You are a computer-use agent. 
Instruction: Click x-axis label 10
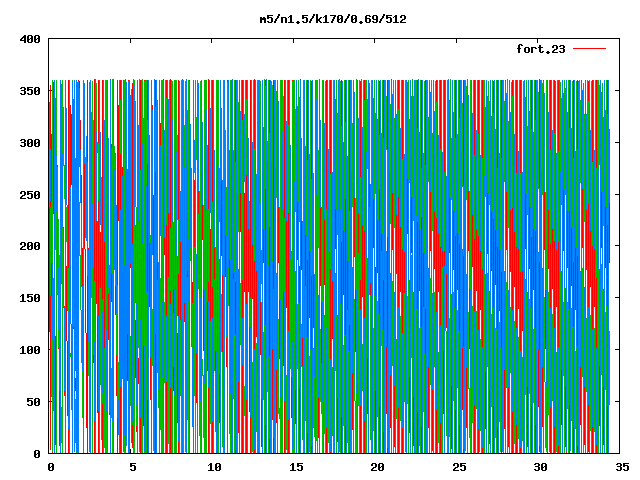coord(214,467)
